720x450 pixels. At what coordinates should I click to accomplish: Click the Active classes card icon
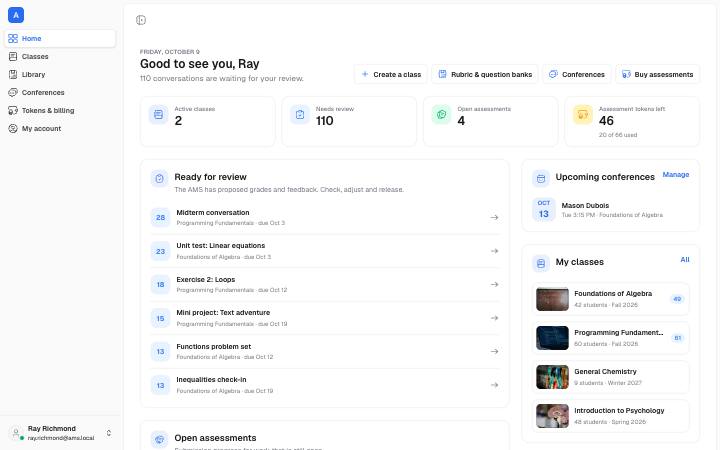pos(158,114)
